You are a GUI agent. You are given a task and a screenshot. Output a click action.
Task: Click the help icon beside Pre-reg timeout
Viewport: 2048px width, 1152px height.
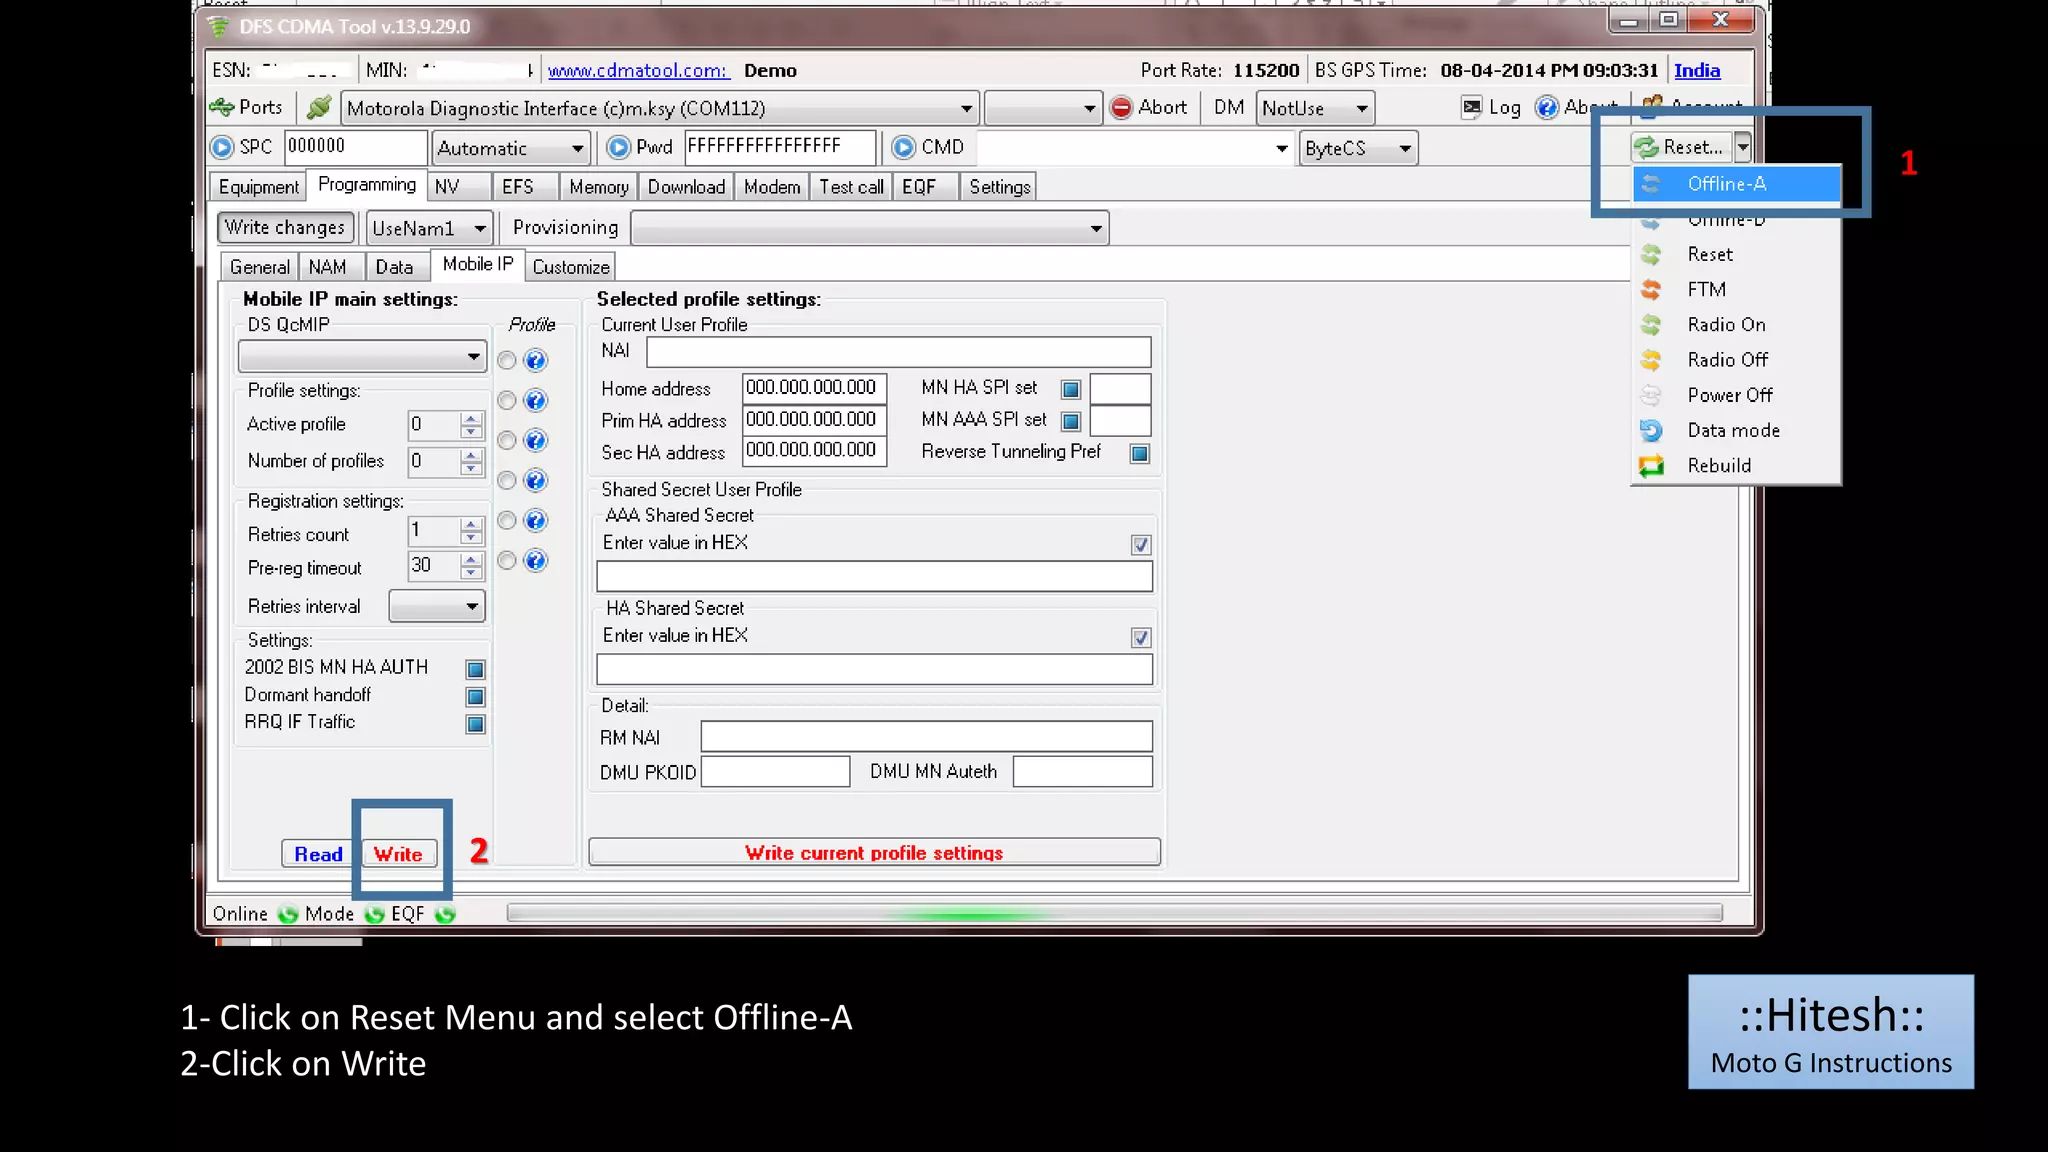click(536, 560)
